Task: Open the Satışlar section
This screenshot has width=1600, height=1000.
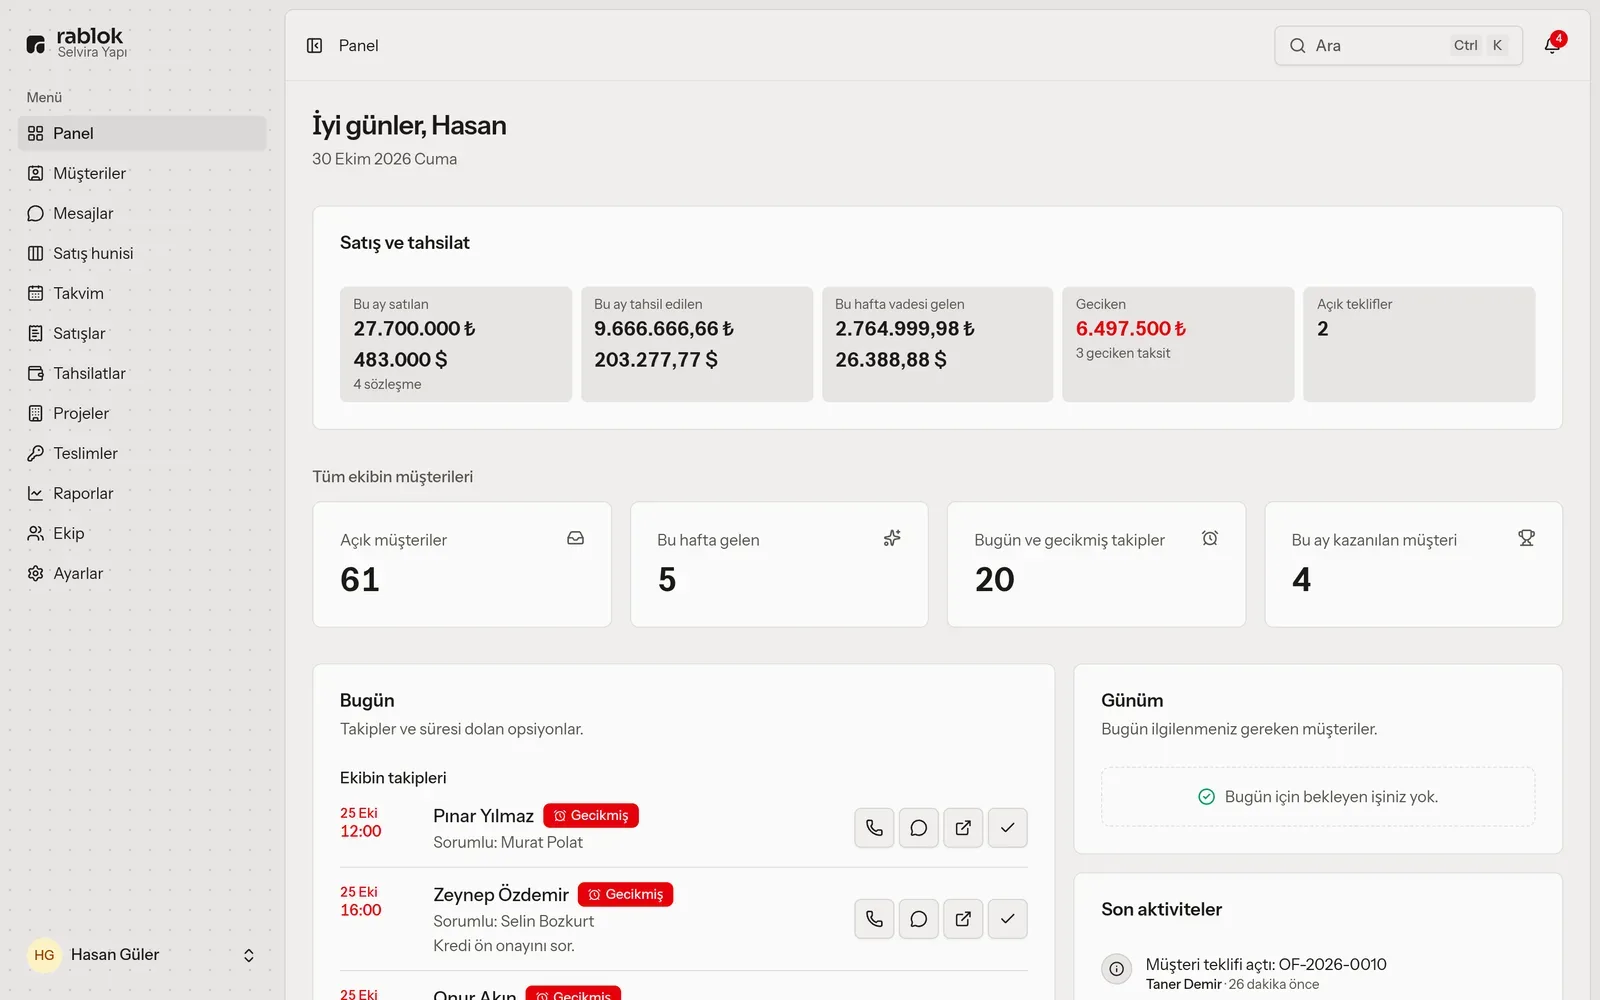Action: 142,333
